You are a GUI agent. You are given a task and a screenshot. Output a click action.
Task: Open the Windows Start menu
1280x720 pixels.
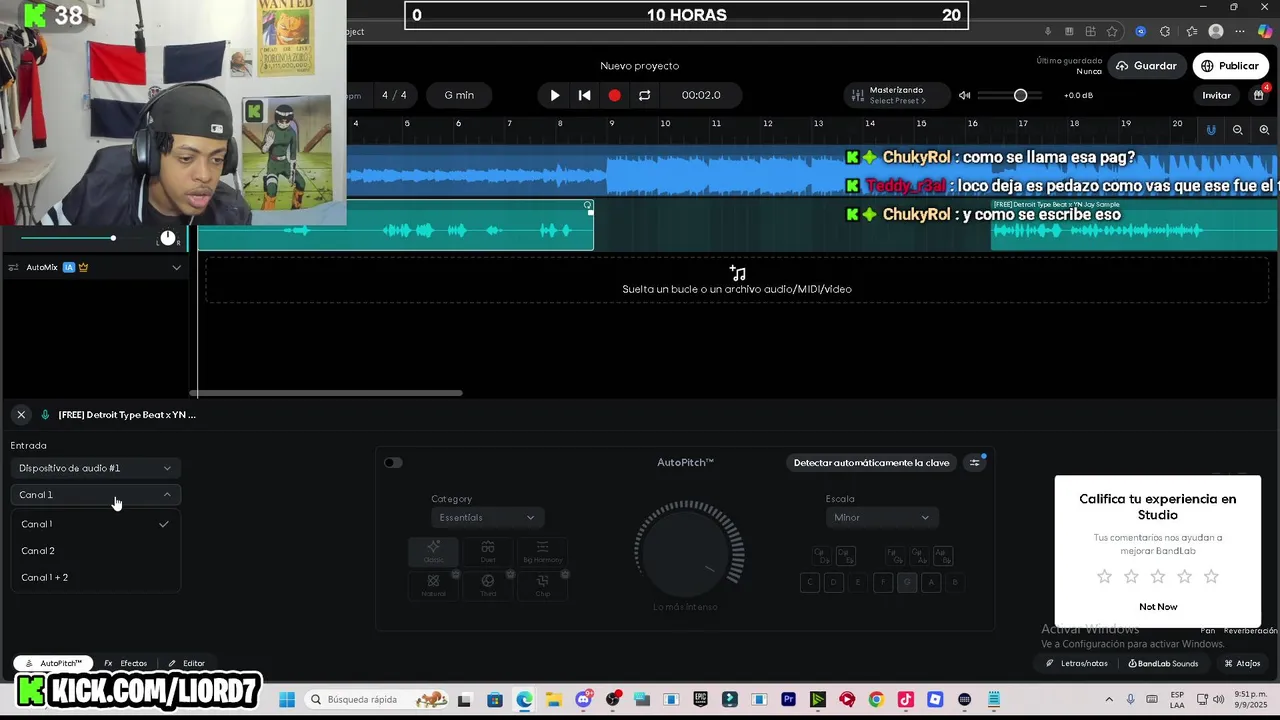pyautogui.click(x=287, y=700)
